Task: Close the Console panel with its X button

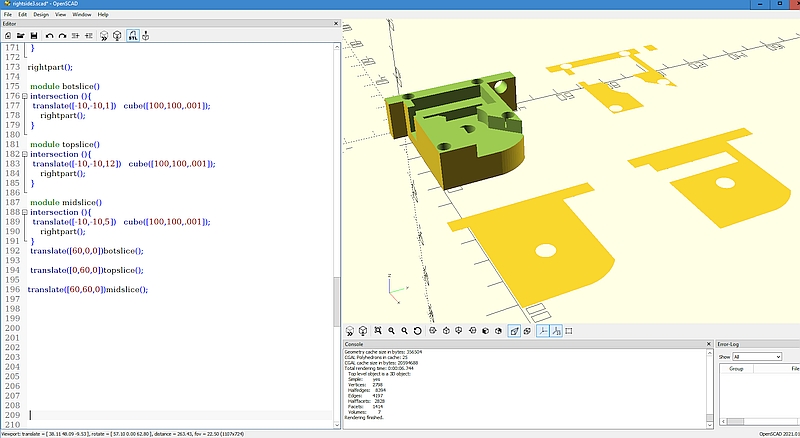Action: 708,343
